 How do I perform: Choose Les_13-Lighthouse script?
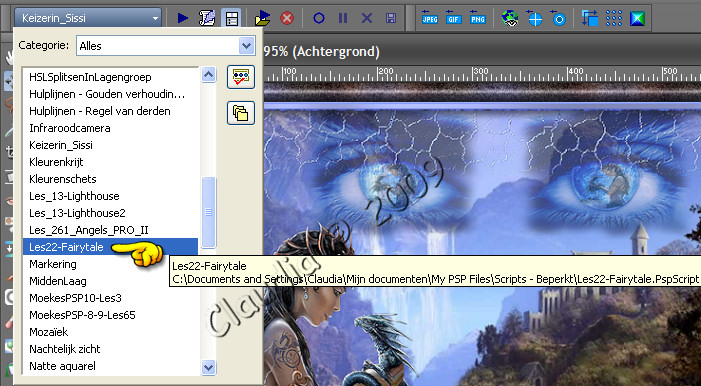click(110, 196)
